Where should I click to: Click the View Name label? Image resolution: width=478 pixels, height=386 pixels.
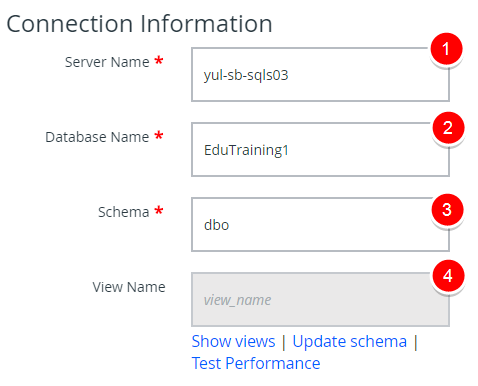tap(129, 287)
